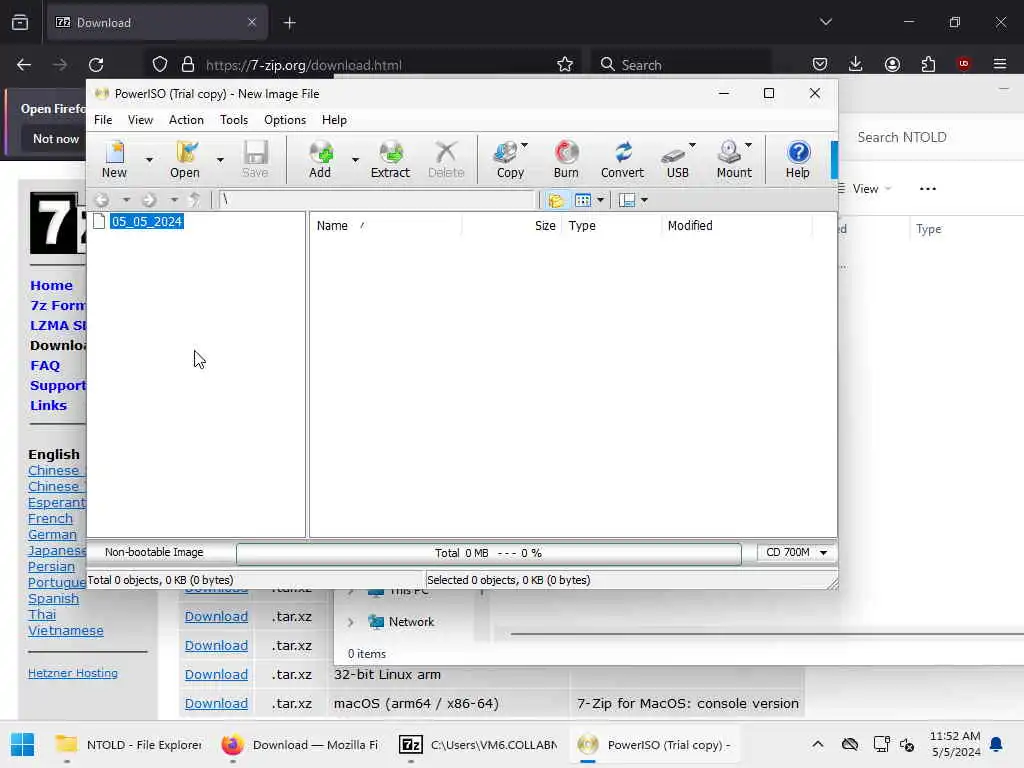Click Not now in Firefox prompt
The height and width of the screenshot is (768, 1024).
click(x=56, y=138)
